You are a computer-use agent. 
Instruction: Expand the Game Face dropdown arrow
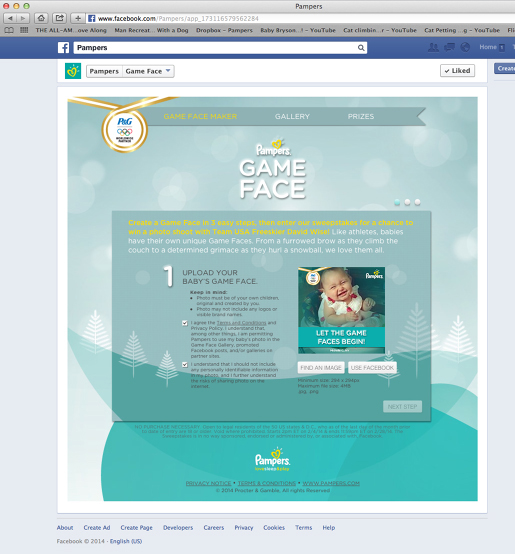[x=168, y=71]
